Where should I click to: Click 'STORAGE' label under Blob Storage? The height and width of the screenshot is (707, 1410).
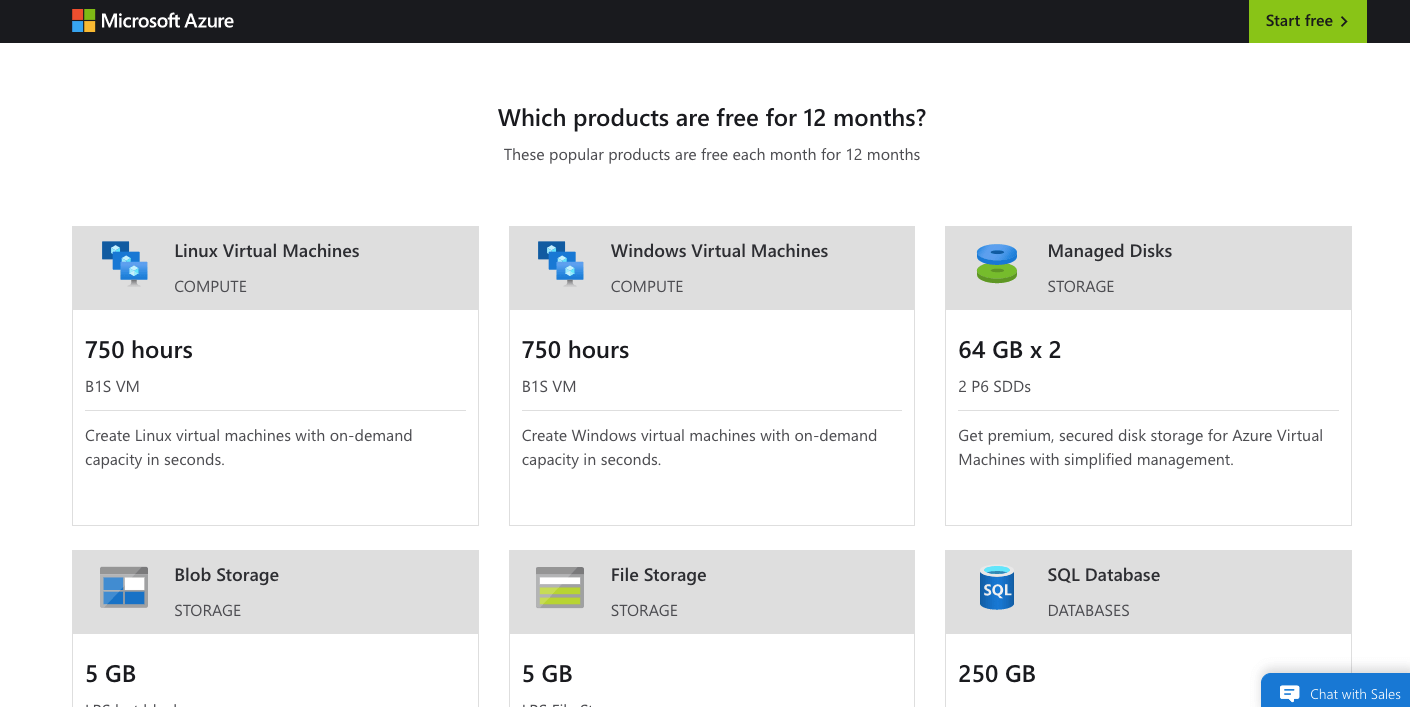tap(208, 610)
